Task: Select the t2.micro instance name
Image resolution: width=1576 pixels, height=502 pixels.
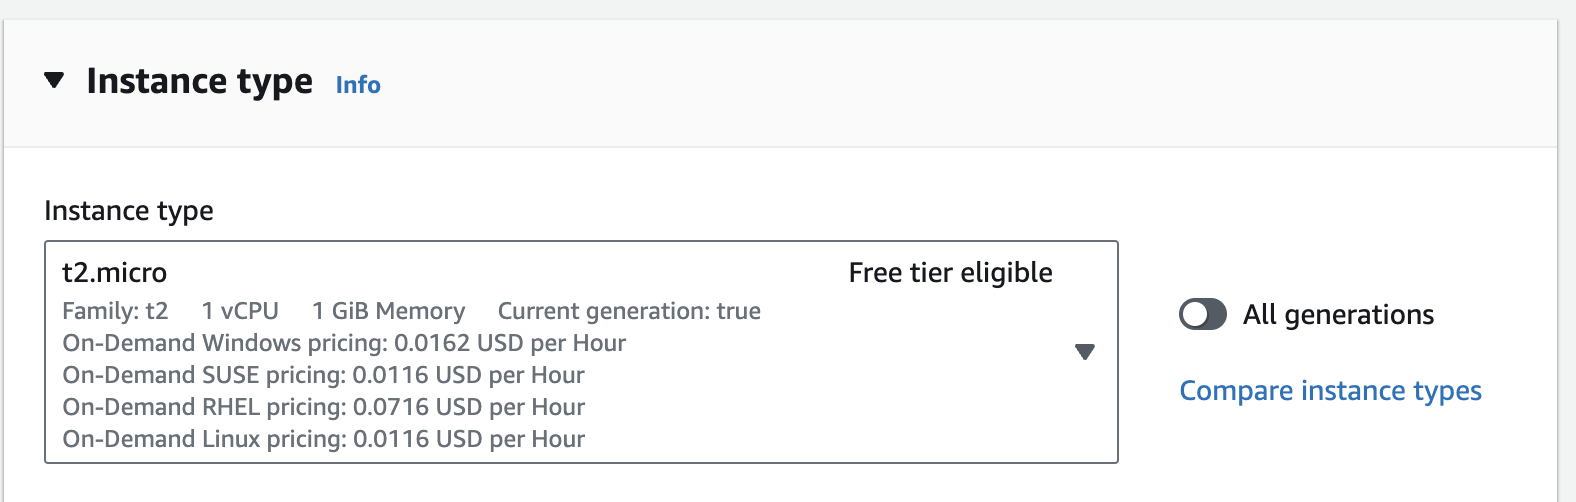Action: tap(115, 273)
